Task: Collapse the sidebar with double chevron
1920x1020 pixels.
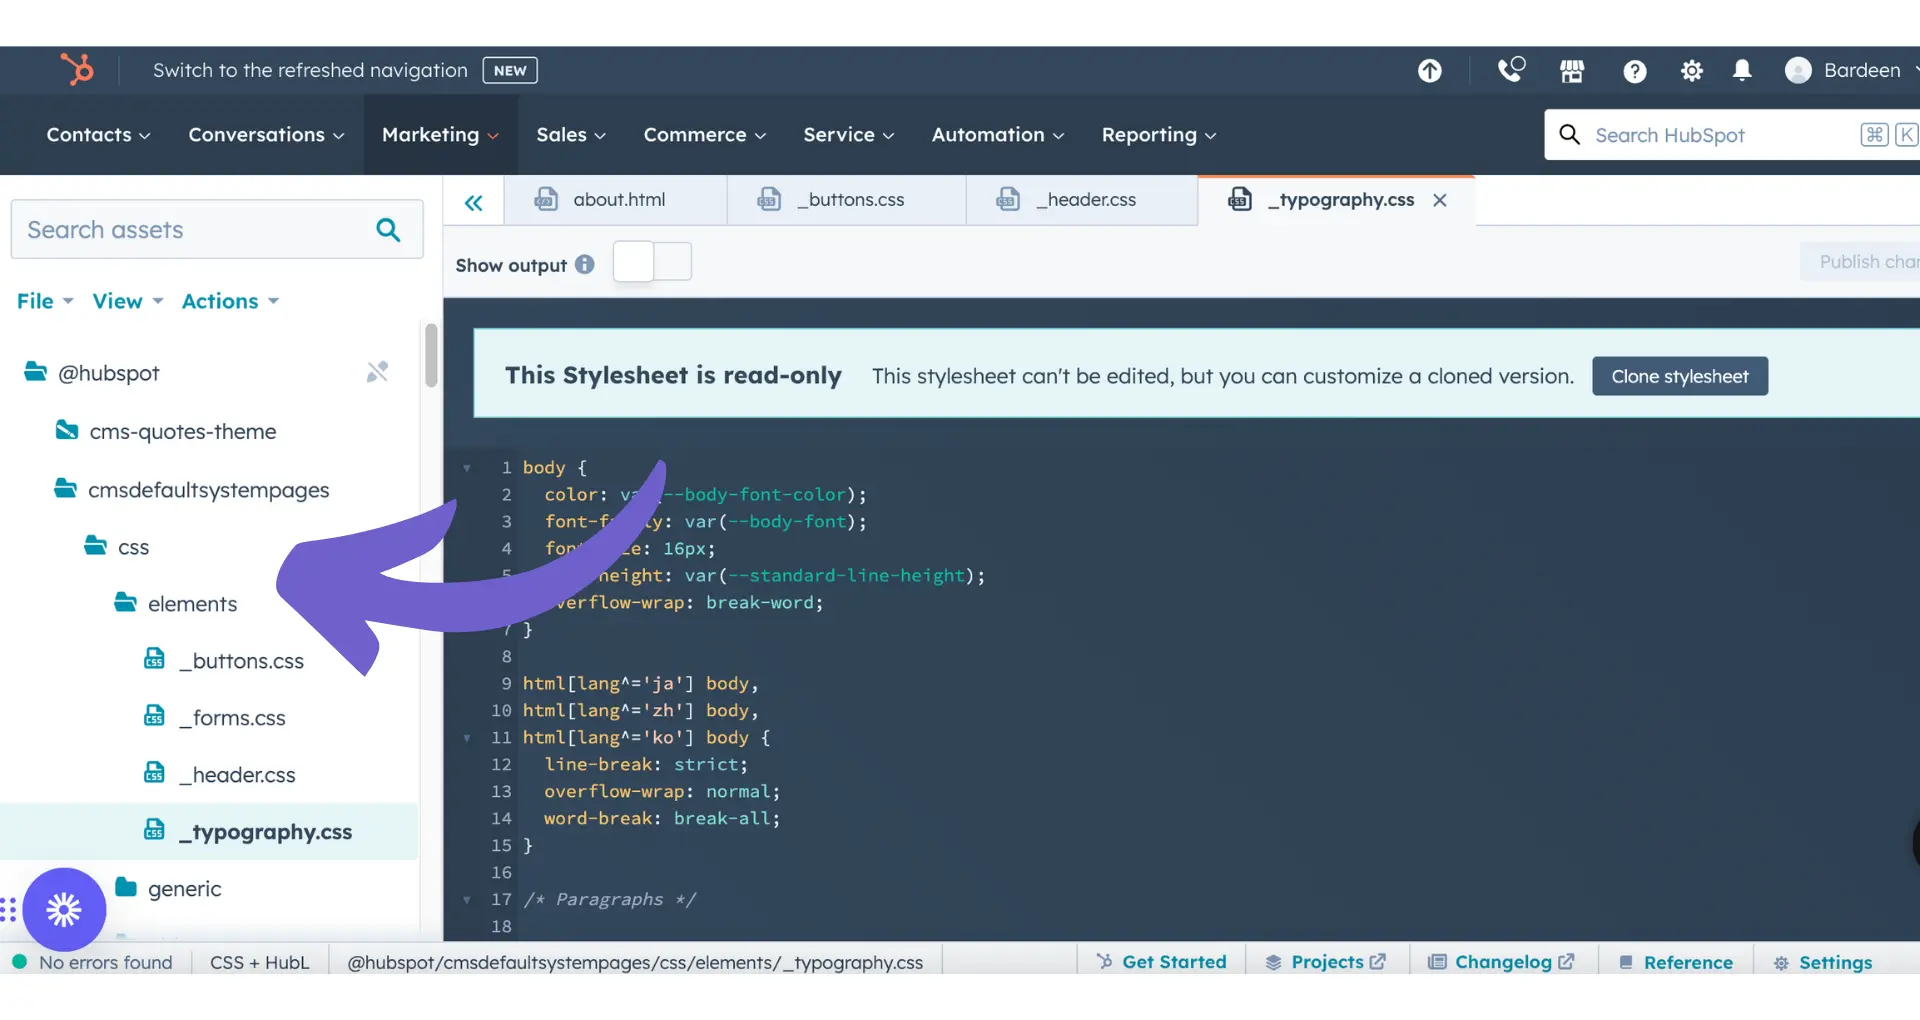Action: pos(473,203)
